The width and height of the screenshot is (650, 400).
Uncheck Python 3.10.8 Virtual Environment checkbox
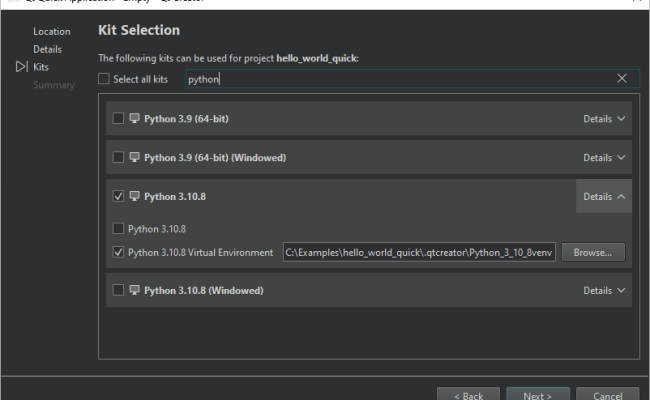pos(118,252)
